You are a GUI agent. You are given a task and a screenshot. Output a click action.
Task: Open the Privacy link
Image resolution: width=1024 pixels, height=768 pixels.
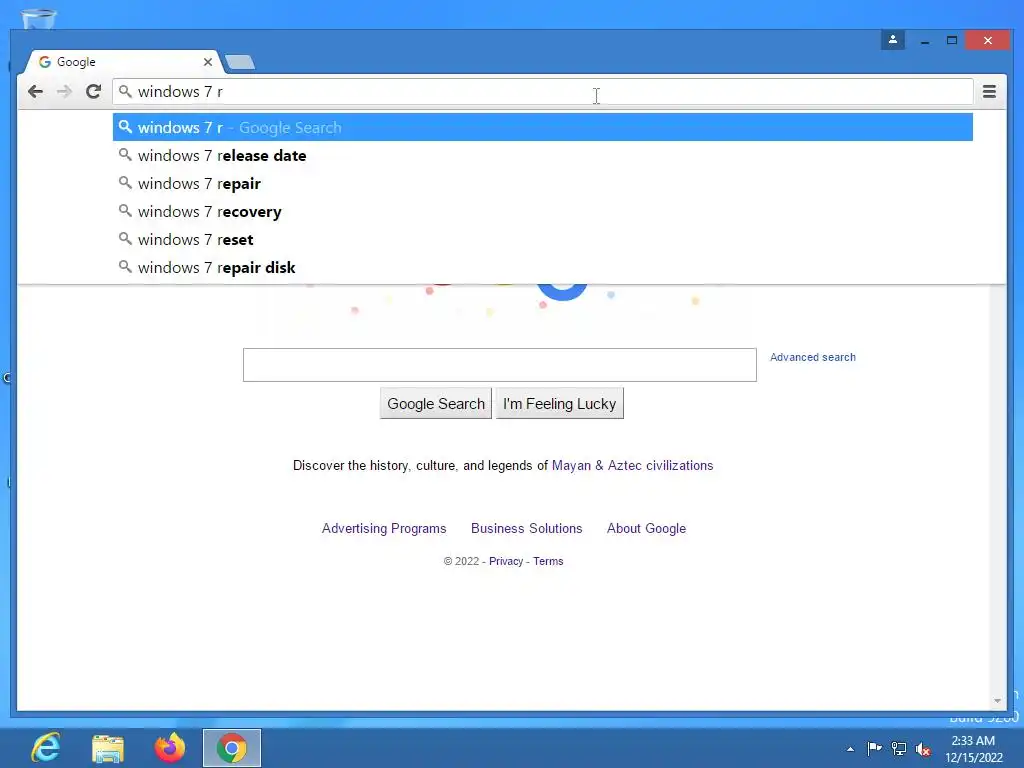click(506, 561)
